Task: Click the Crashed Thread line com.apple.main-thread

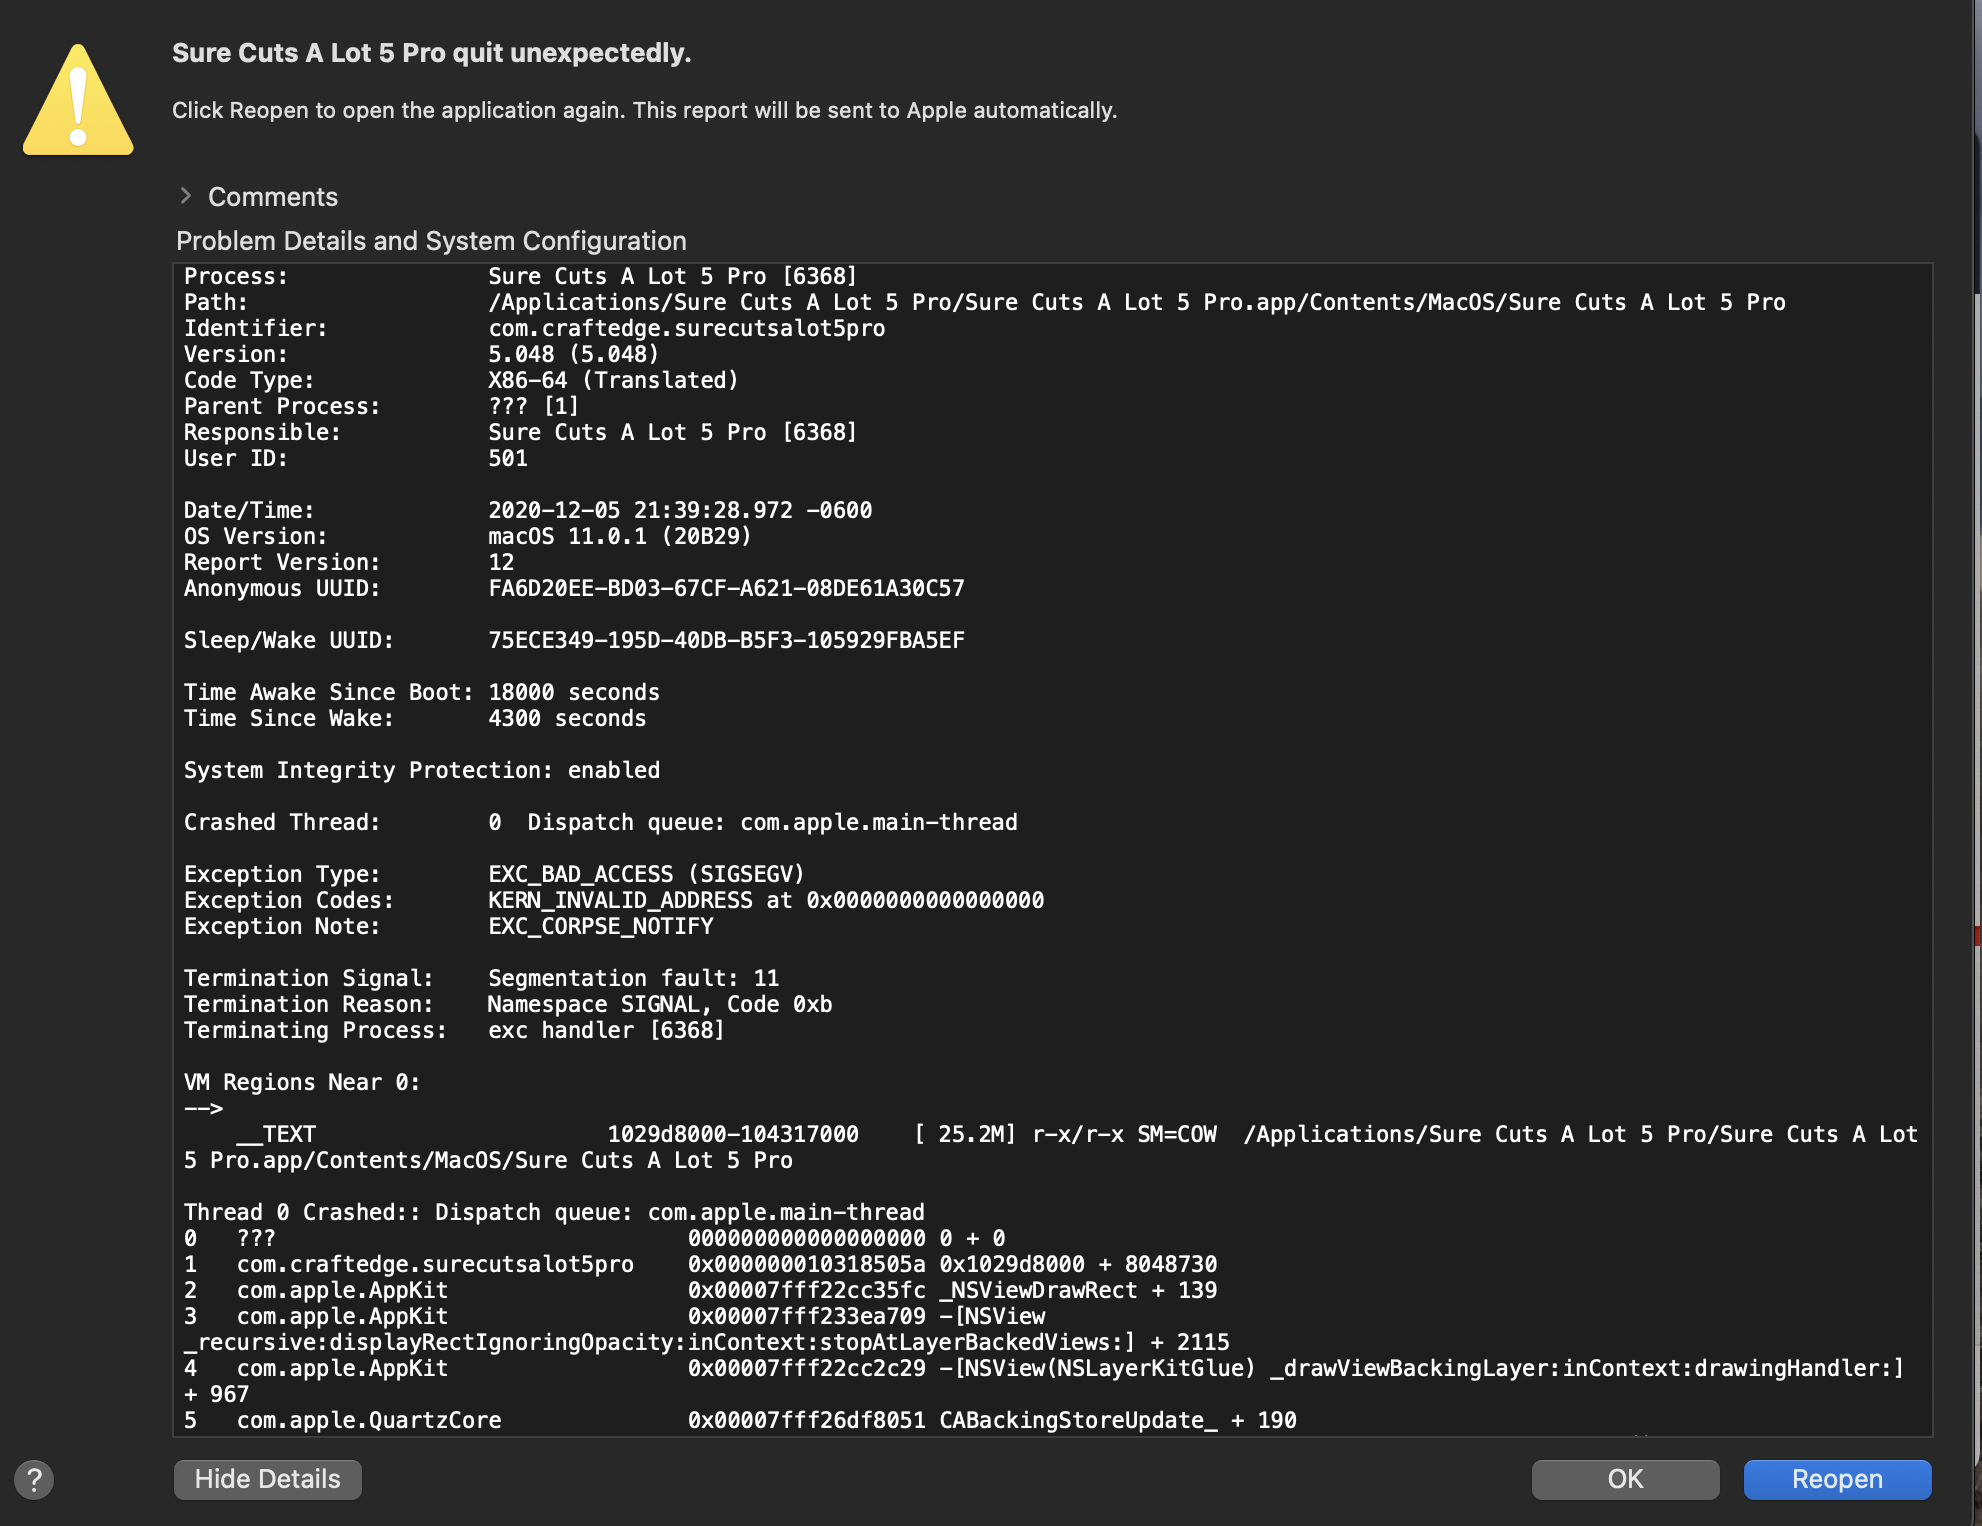Action: [600, 822]
